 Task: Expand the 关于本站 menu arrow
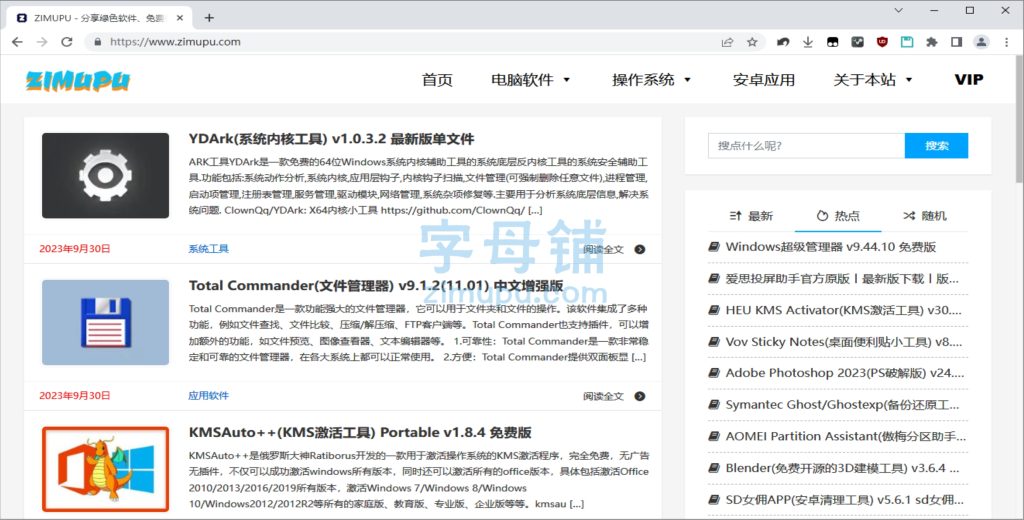pyautogui.click(x=908, y=80)
